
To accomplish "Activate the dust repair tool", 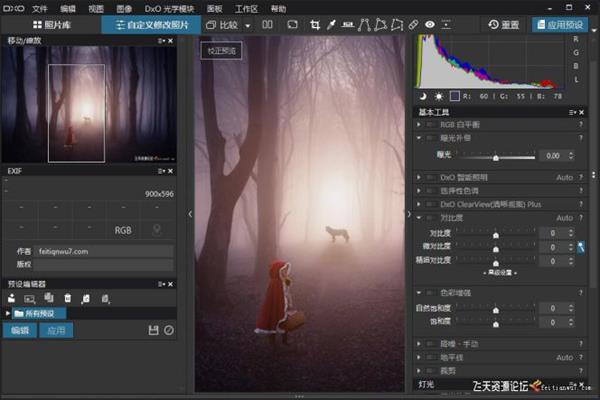I will 413,24.
